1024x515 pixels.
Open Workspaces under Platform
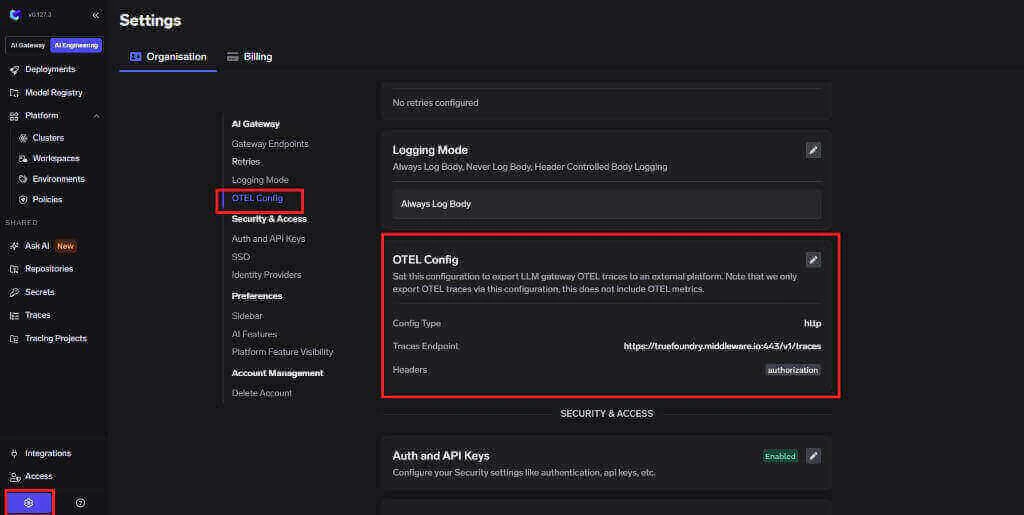coord(55,159)
